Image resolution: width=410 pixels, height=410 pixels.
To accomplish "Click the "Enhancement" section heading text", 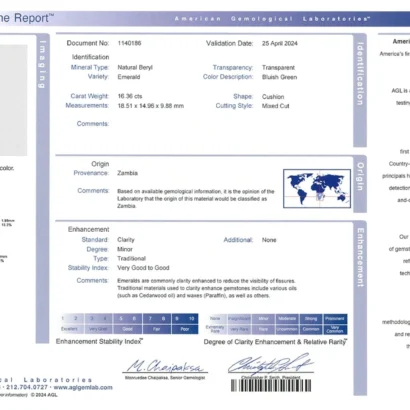I will point(88,229).
